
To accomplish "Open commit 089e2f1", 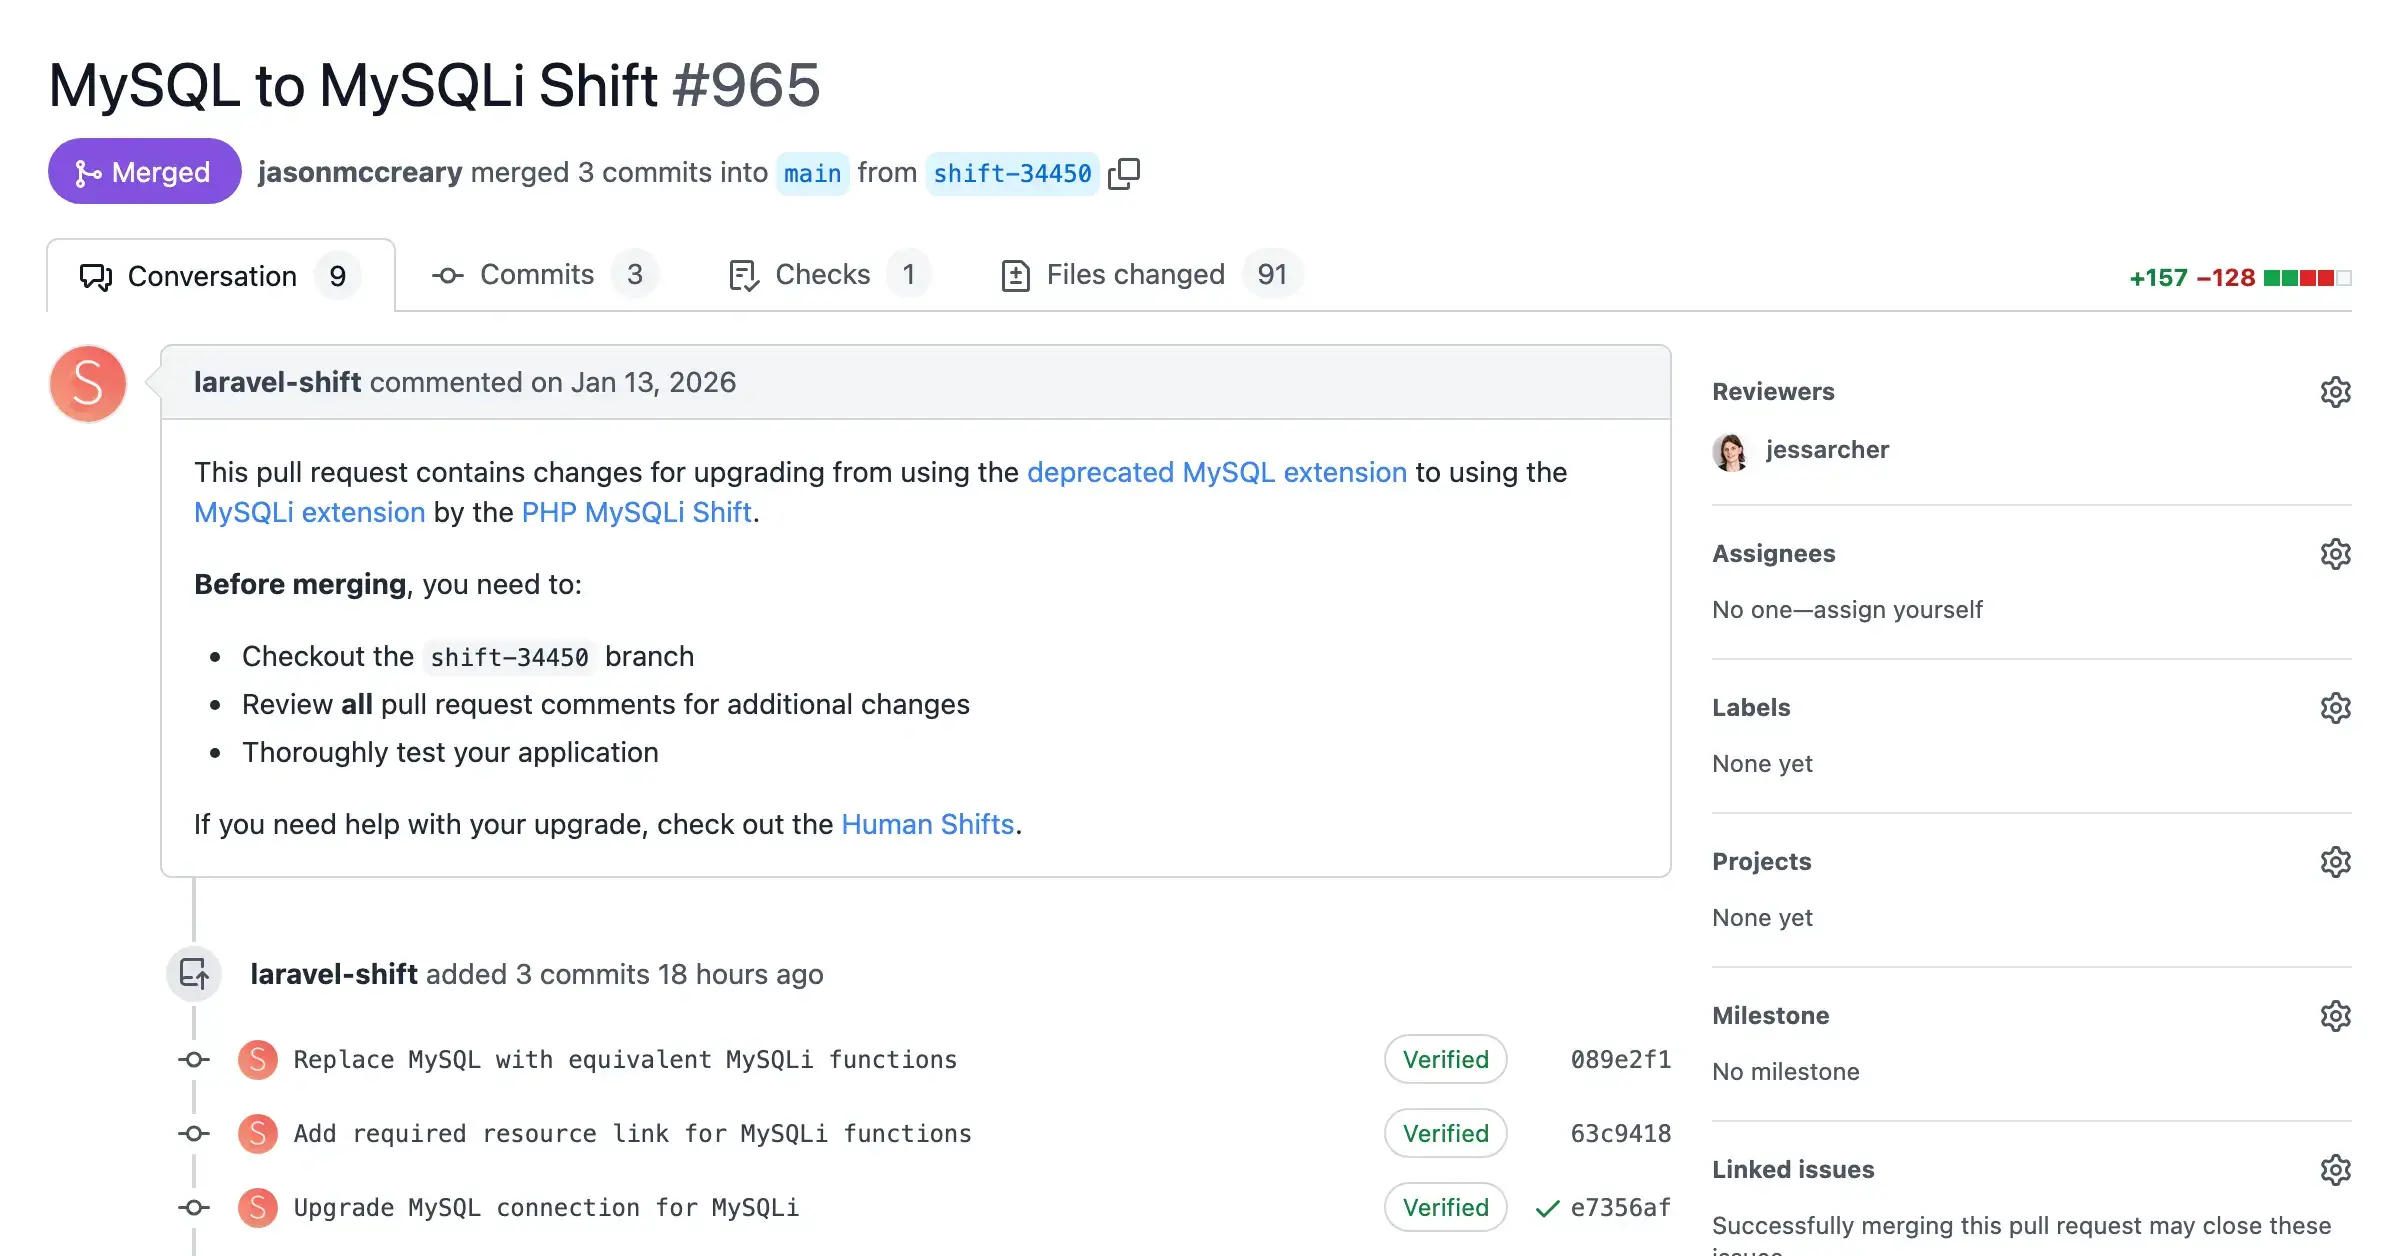I will (1620, 1059).
